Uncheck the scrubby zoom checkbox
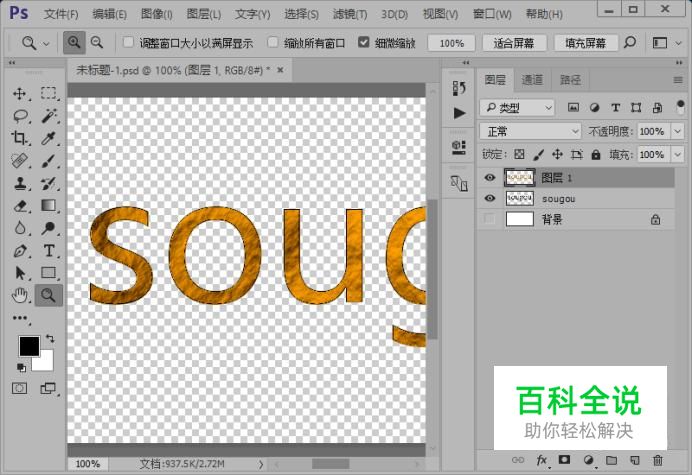Image resolution: width=692 pixels, height=475 pixels. coord(364,42)
